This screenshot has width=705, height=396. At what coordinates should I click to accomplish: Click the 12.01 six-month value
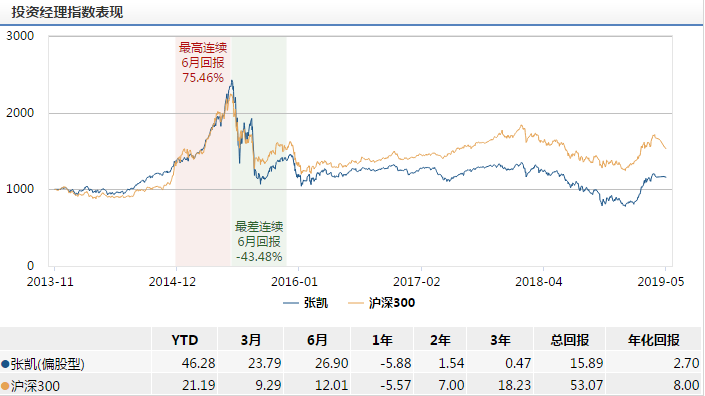pos(331,385)
